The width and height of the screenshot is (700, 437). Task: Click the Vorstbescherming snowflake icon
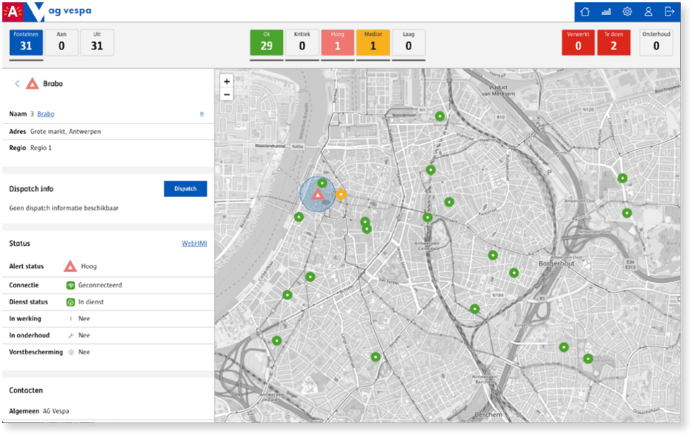pos(71,352)
